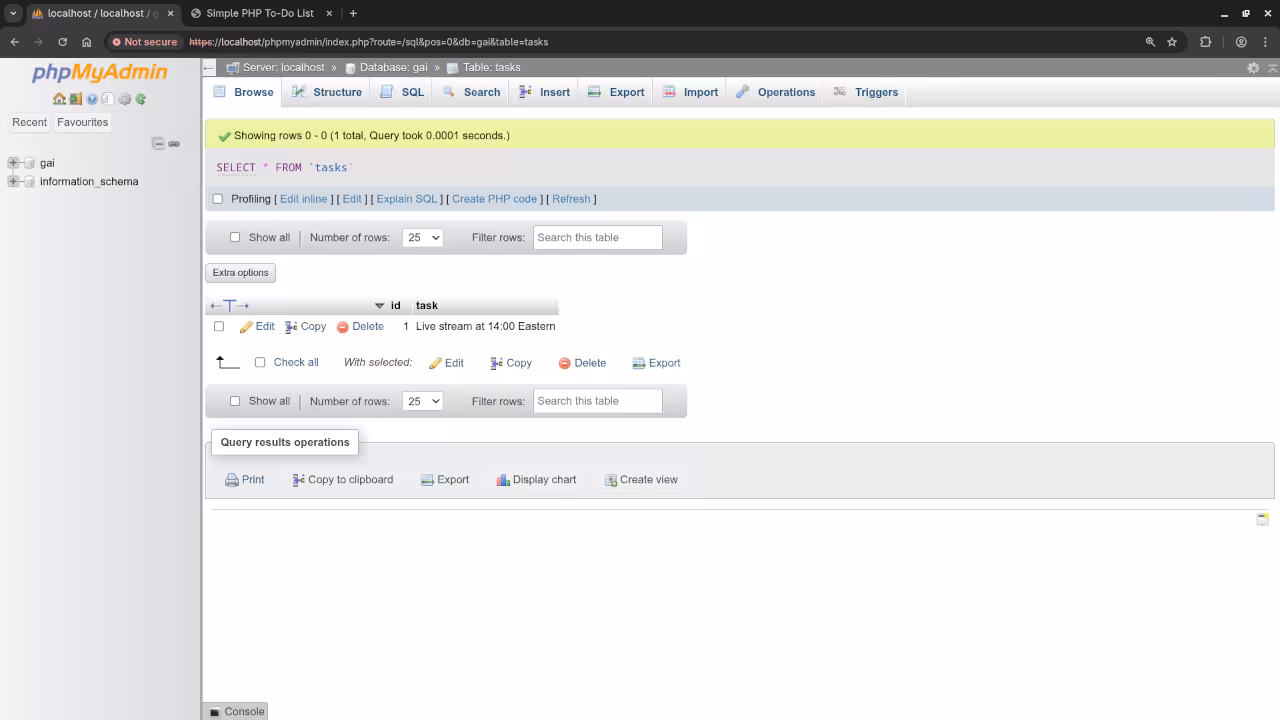
Task: Open the Triggers tab
Action: (866, 92)
